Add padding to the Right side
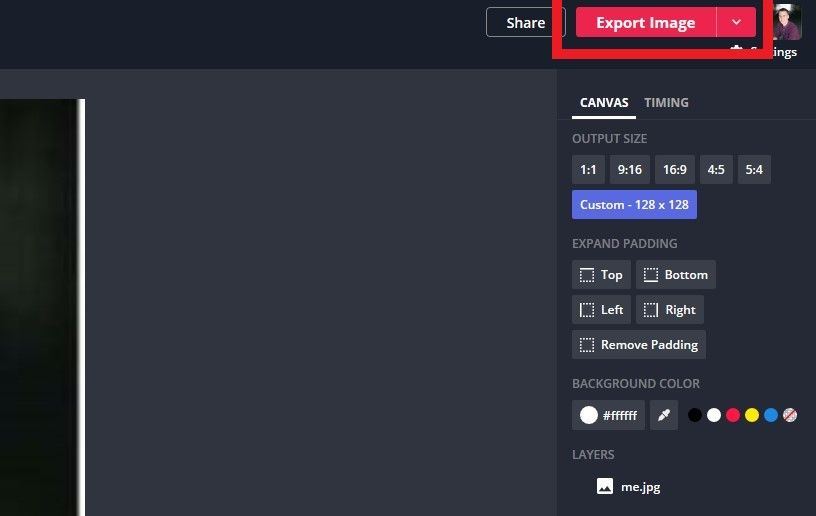The height and width of the screenshot is (516, 816). coord(669,310)
